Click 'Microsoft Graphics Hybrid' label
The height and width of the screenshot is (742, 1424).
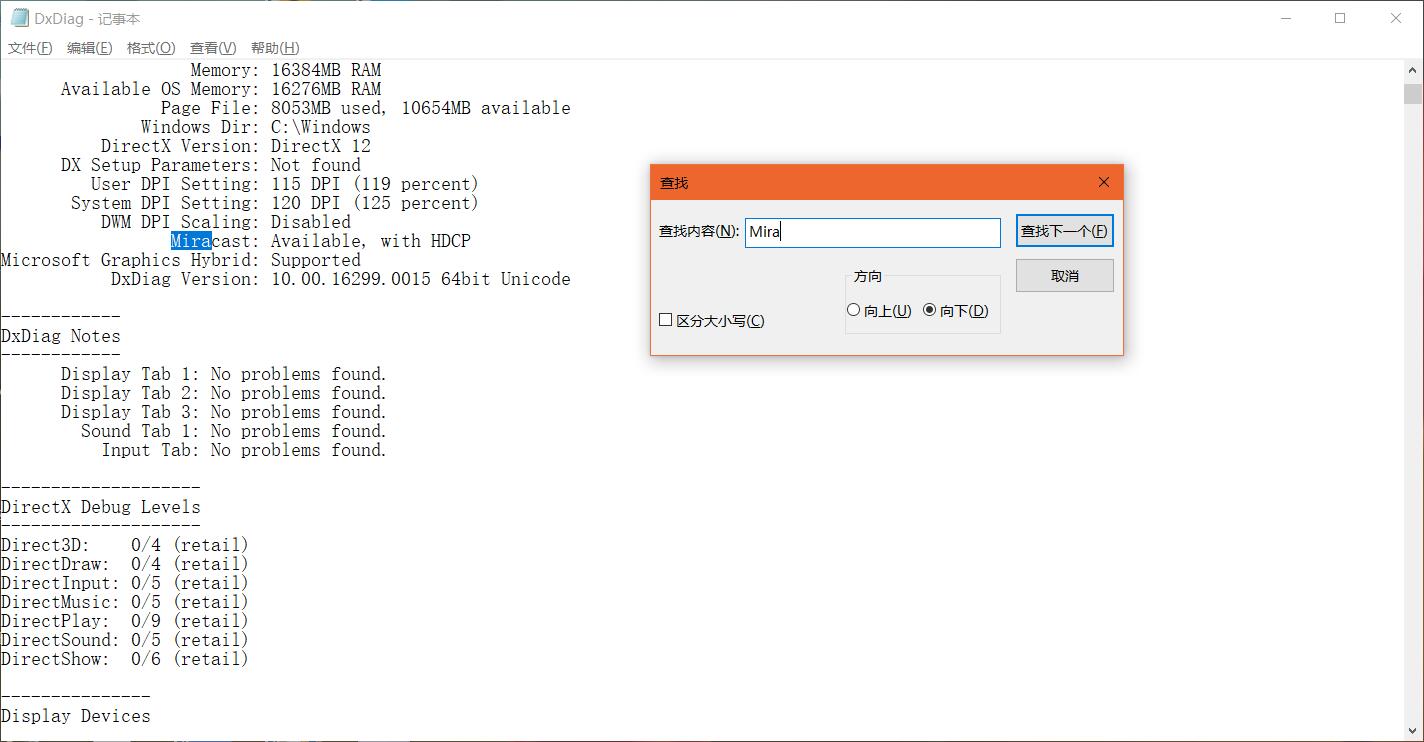pyautogui.click(x=130, y=260)
